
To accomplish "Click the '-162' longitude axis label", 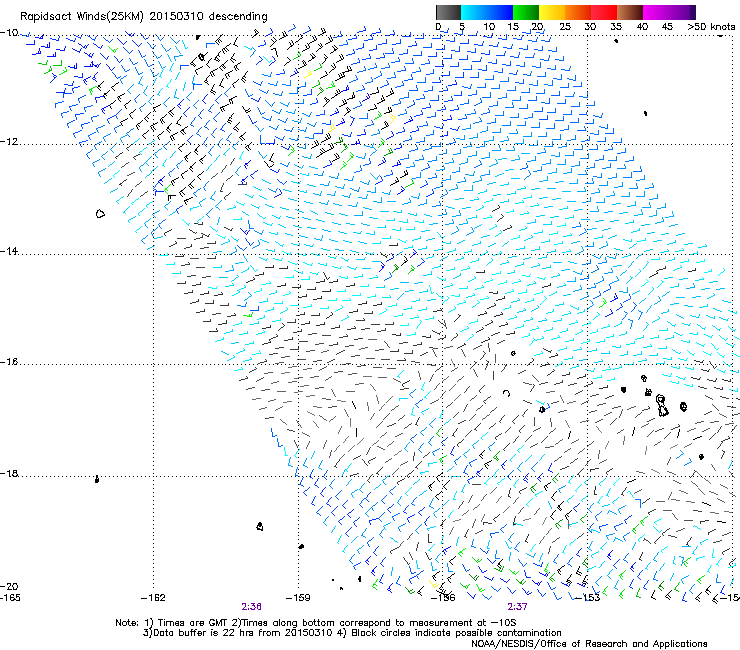I will coord(153,598).
